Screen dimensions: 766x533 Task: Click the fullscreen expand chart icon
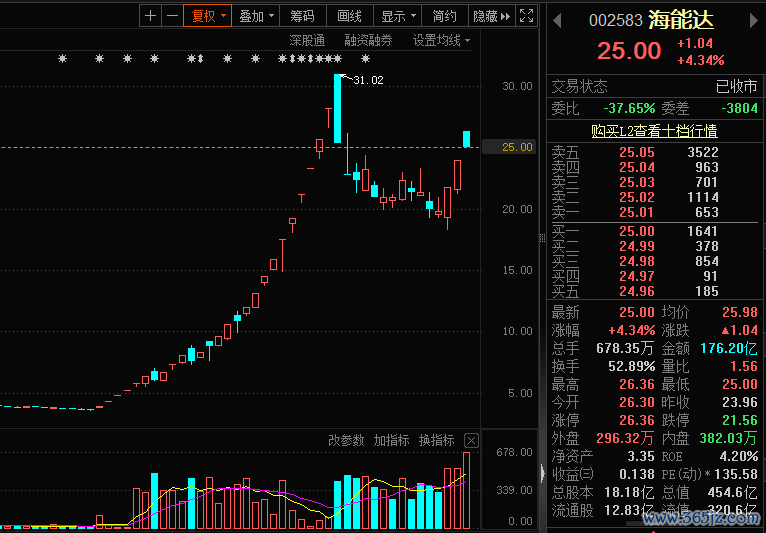527,16
